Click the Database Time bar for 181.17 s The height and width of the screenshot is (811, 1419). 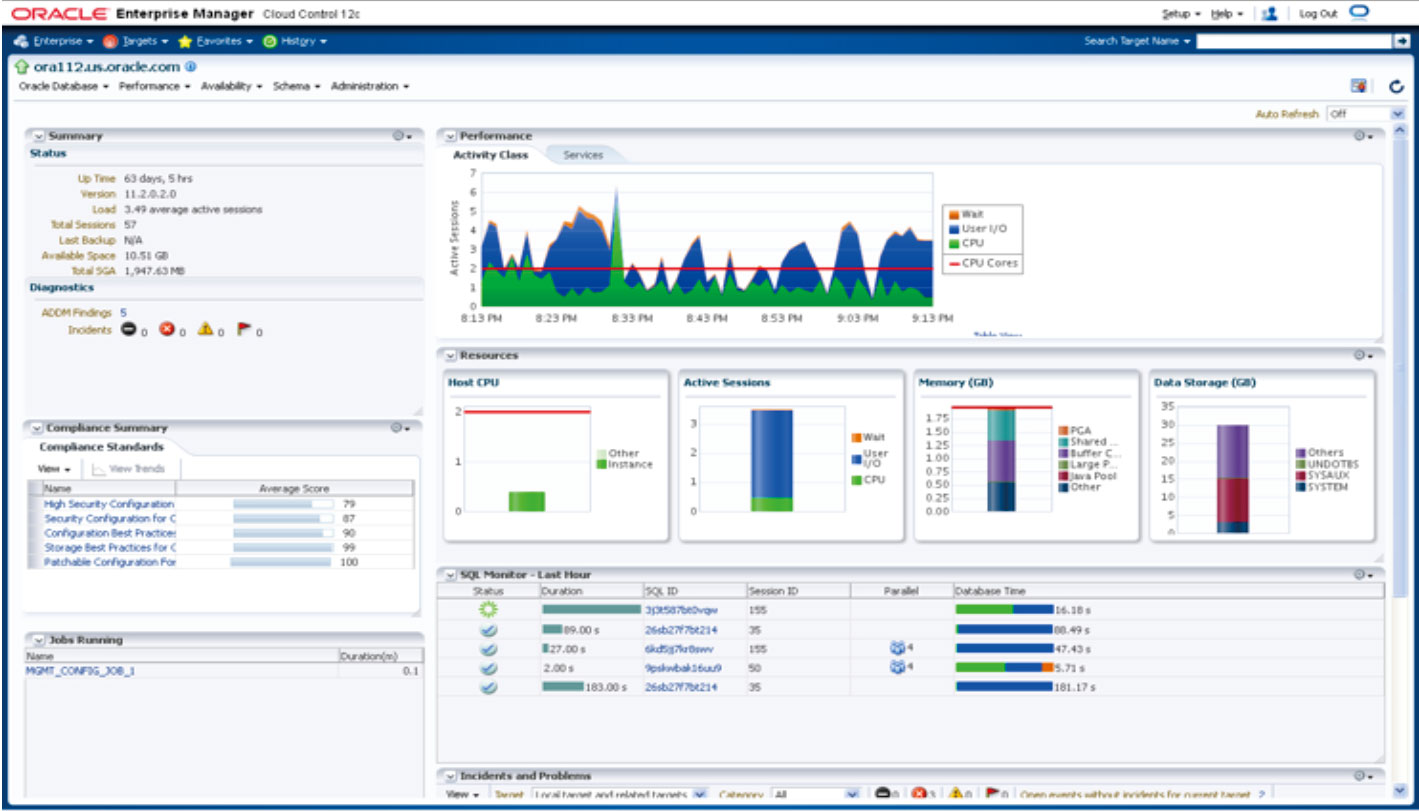1004,687
